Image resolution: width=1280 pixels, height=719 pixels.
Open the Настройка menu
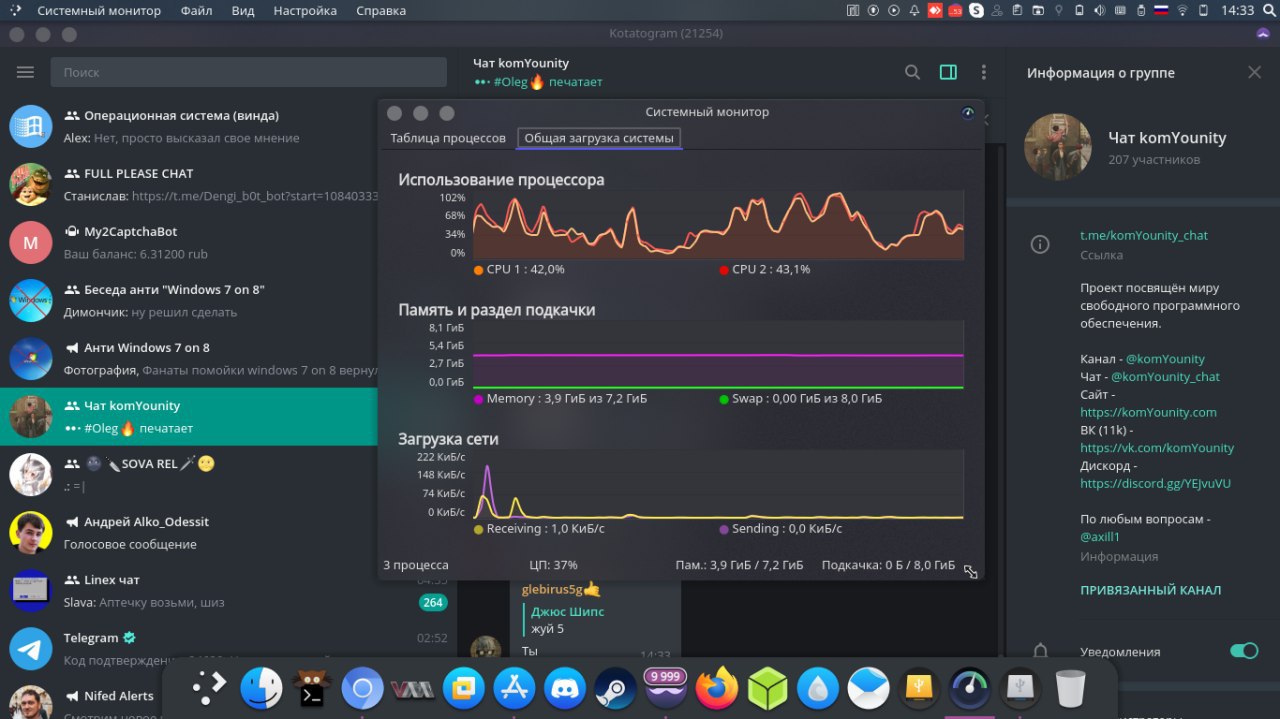[x=305, y=11]
